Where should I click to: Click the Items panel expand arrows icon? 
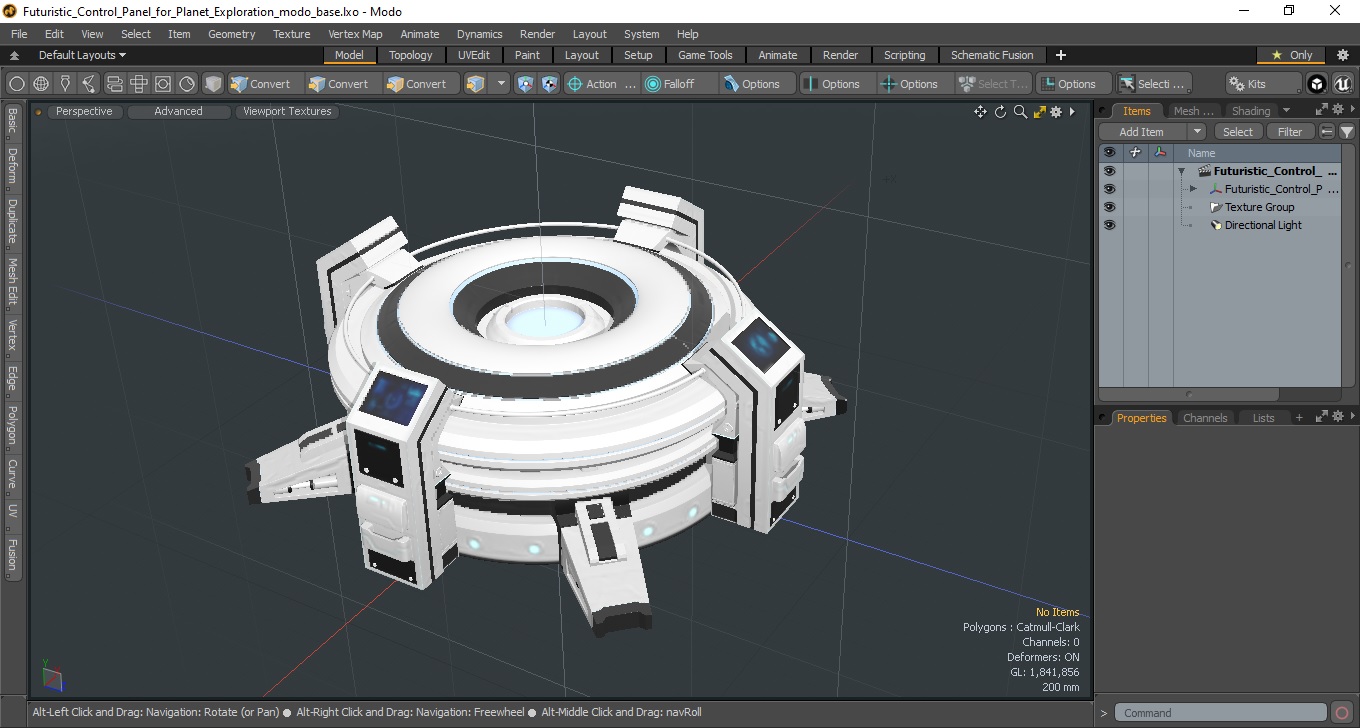point(1321,110)
